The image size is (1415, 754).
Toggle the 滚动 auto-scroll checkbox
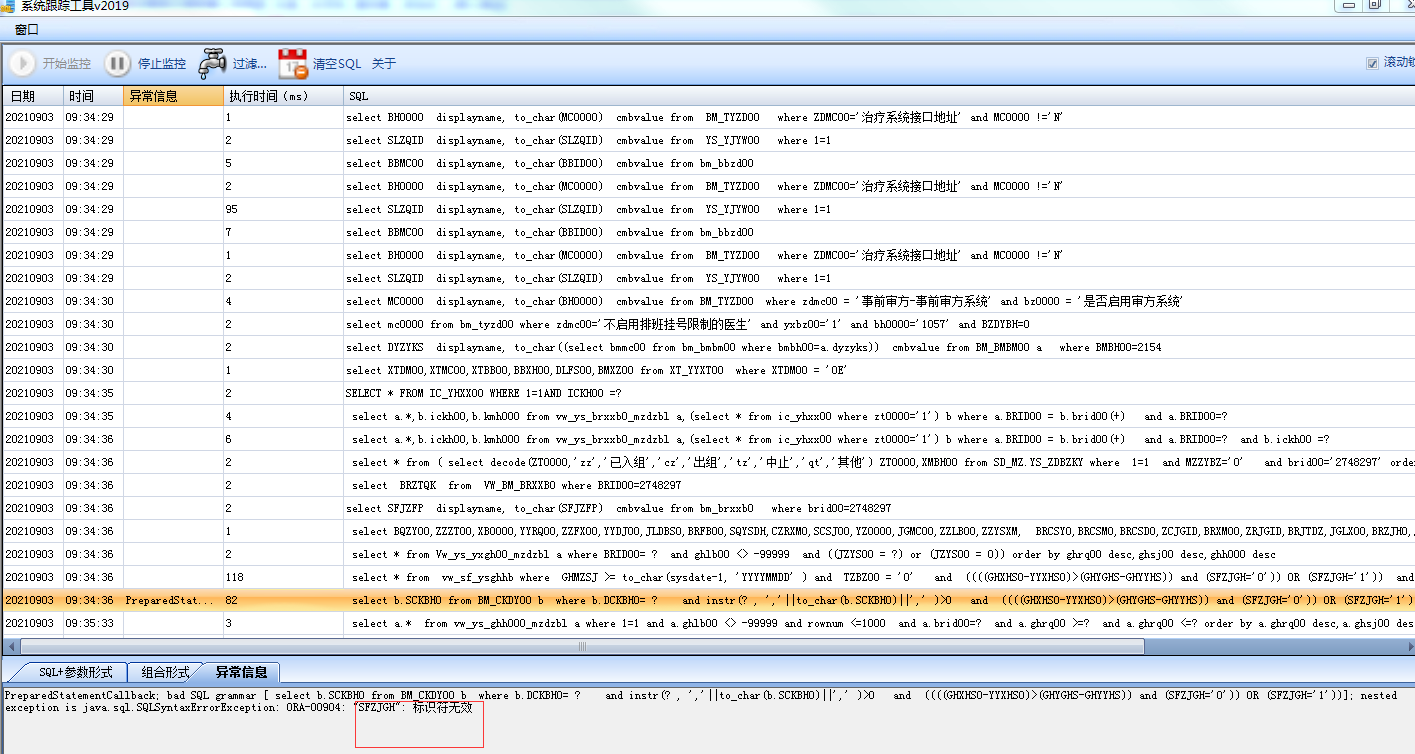point(1372,63)
